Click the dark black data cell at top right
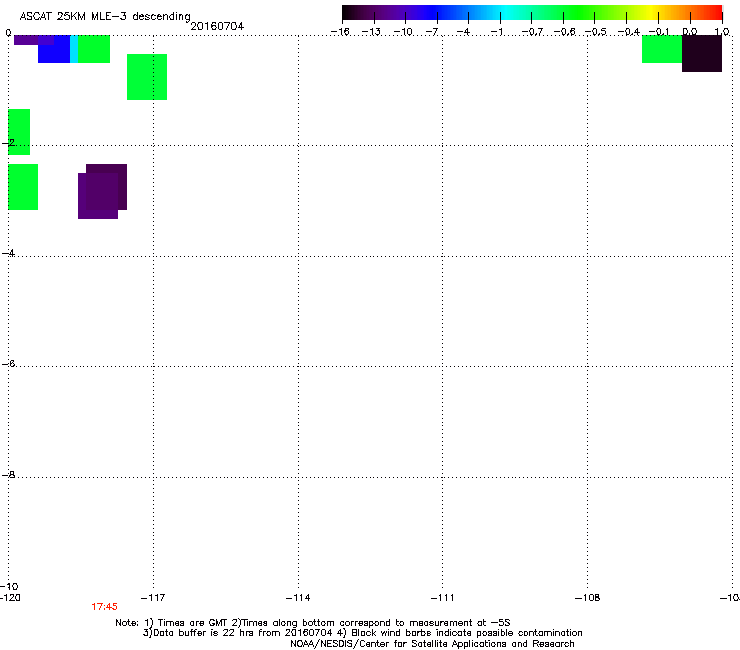The height and width of the screenshot is (650, 740). click(702, 53)
